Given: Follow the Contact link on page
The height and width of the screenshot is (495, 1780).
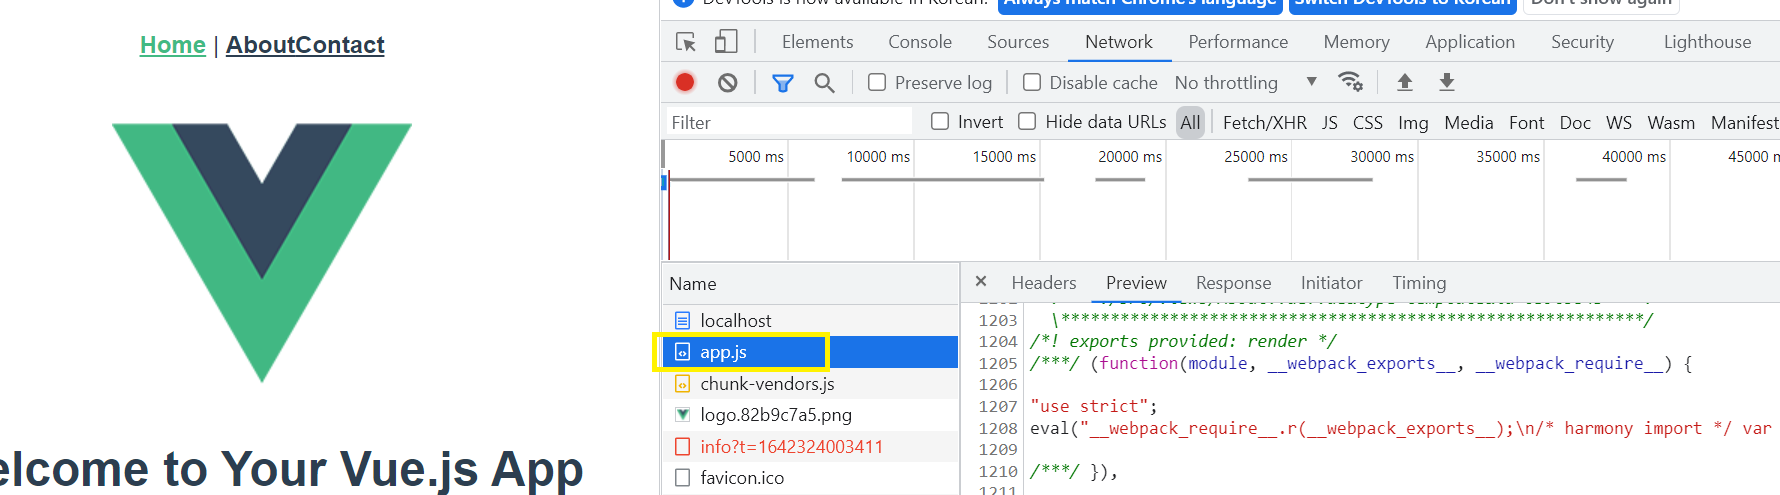Looking at the screenshot, I should pyautogui.click(x=340, y=45).
